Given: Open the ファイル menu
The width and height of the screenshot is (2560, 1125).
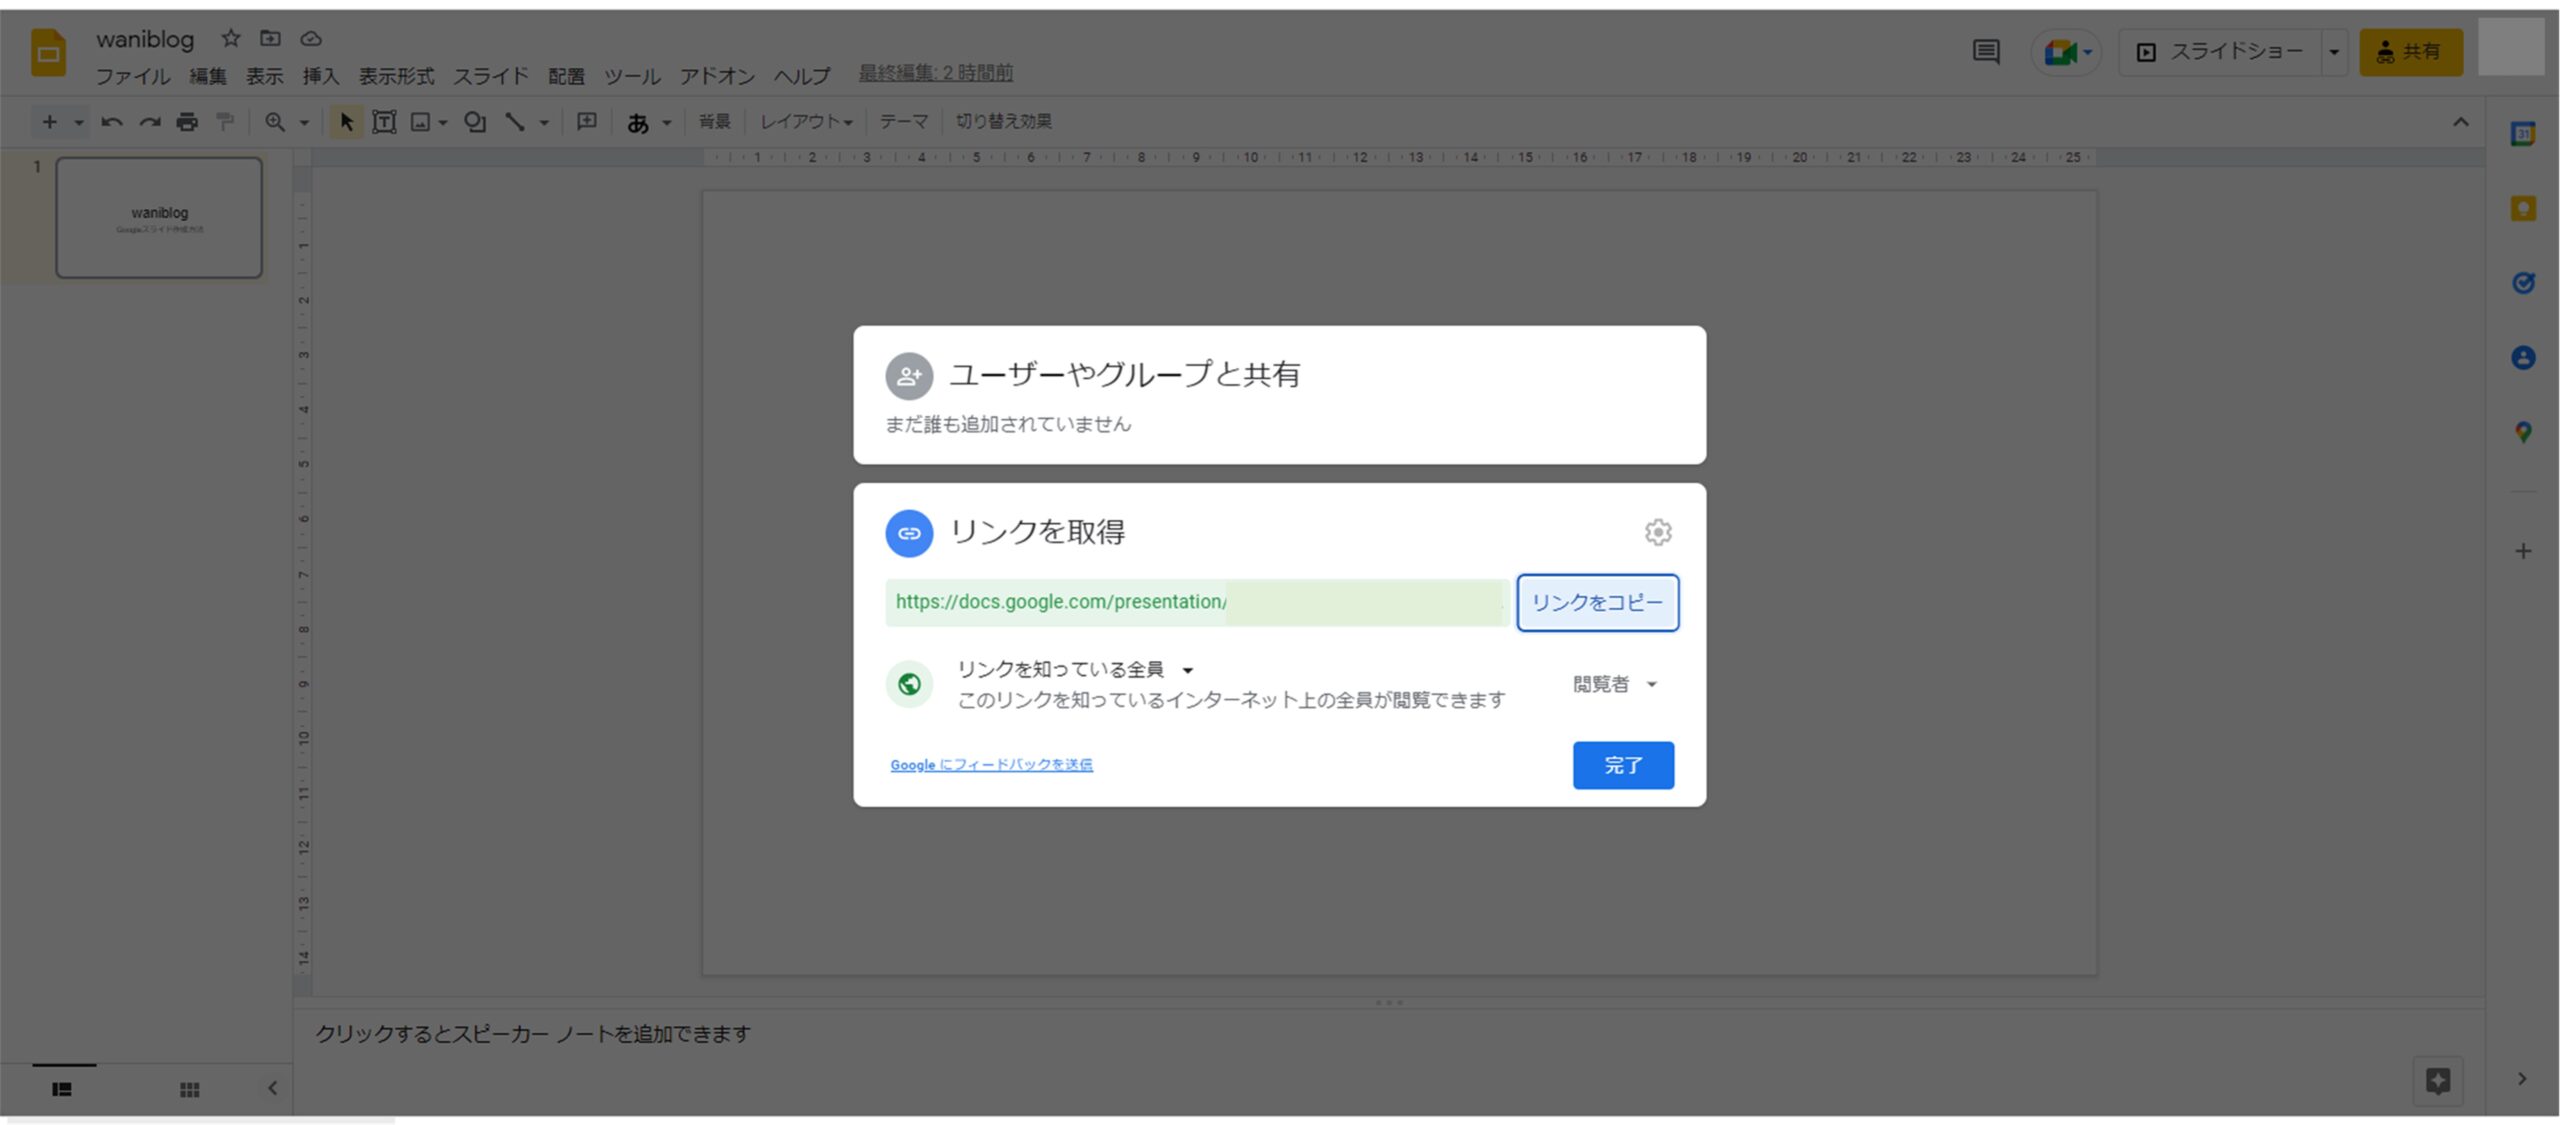Looking at the screenshot, I should click(x=132, y=76).
